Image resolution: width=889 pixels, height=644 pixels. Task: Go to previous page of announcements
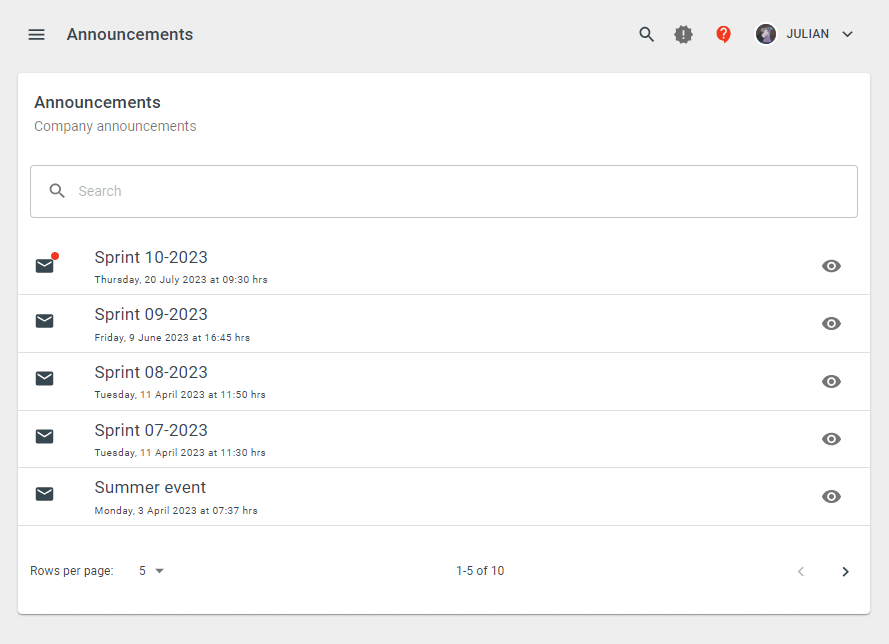pyautogui.click(x=801, y=571)
